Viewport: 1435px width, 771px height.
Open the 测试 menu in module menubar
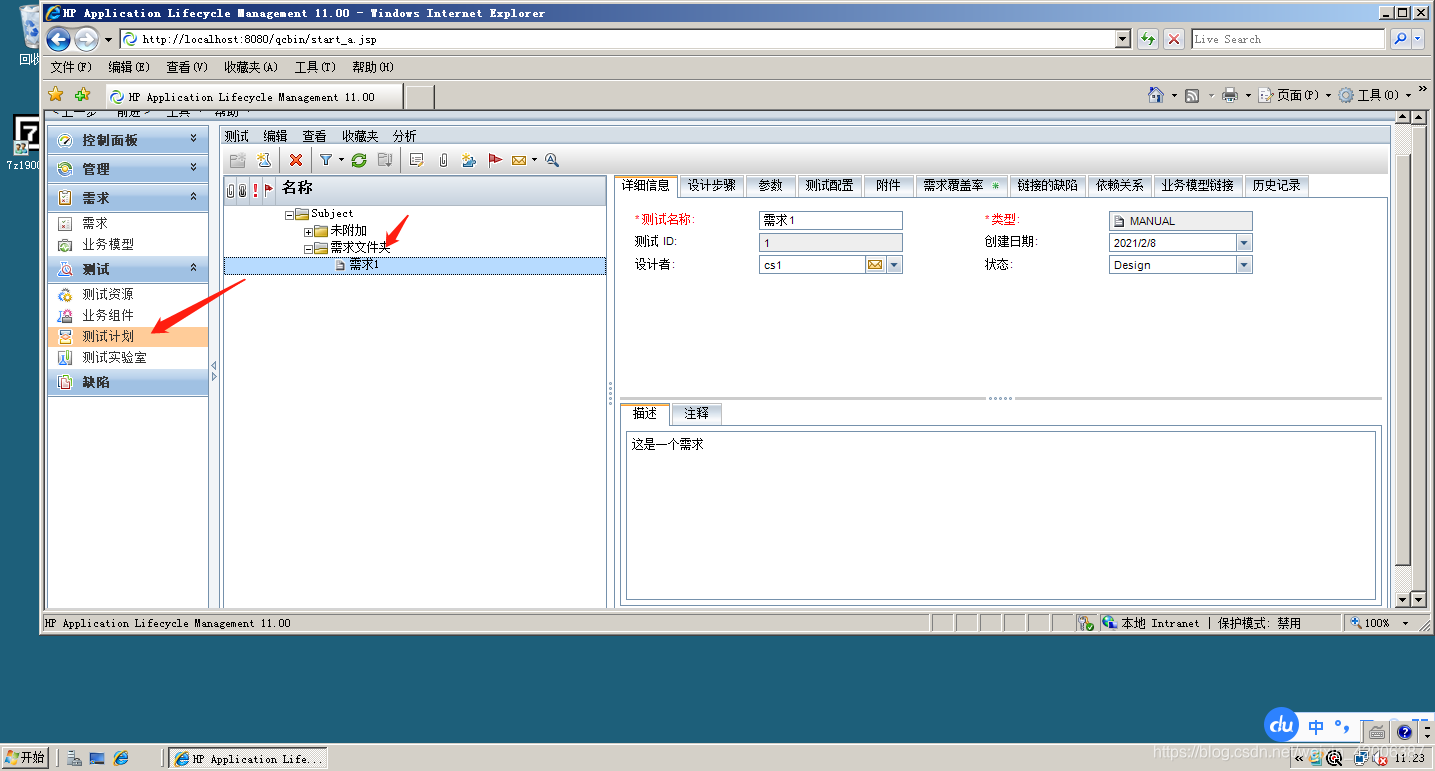[237, 136]
